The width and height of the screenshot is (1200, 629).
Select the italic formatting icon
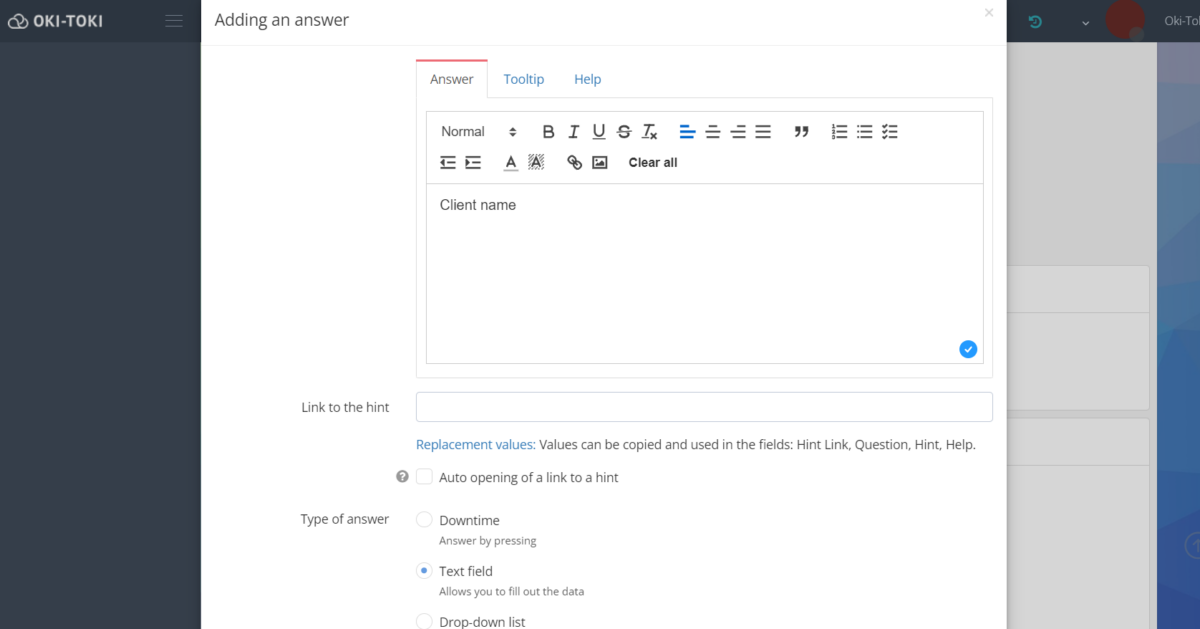(x=573, y=131)
